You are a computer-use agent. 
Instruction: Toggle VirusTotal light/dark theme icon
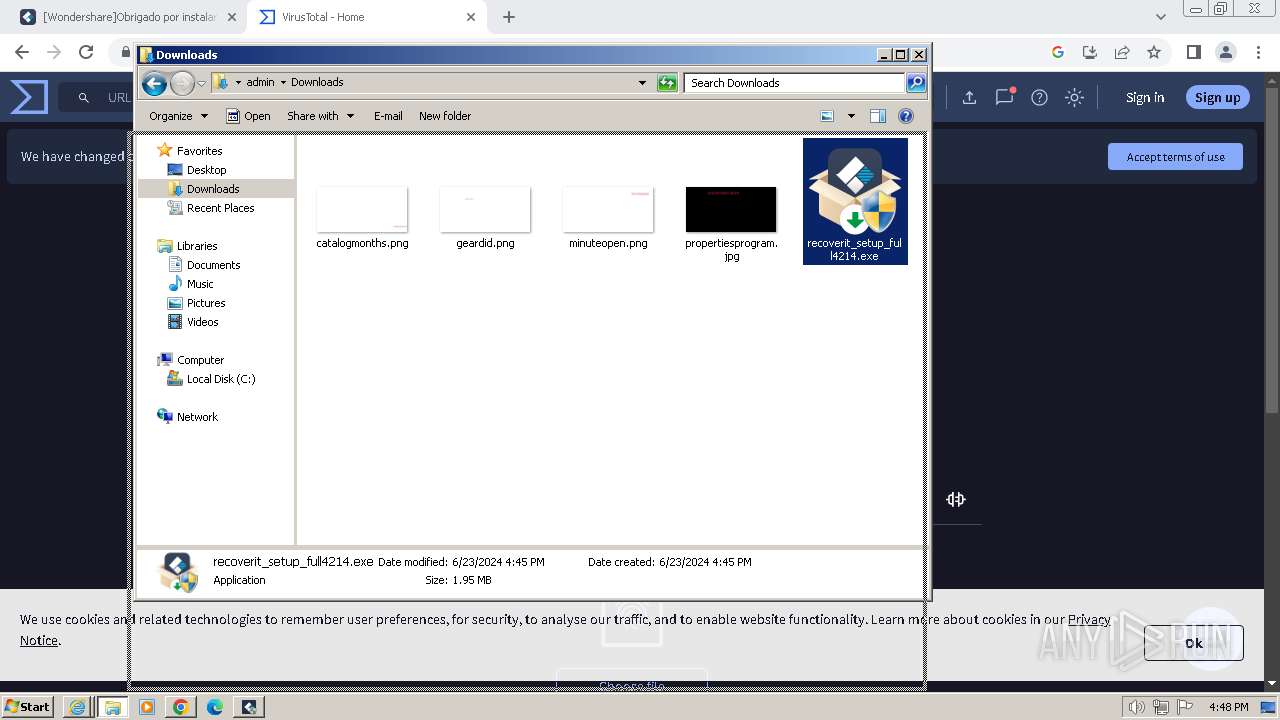[1074, 97]
